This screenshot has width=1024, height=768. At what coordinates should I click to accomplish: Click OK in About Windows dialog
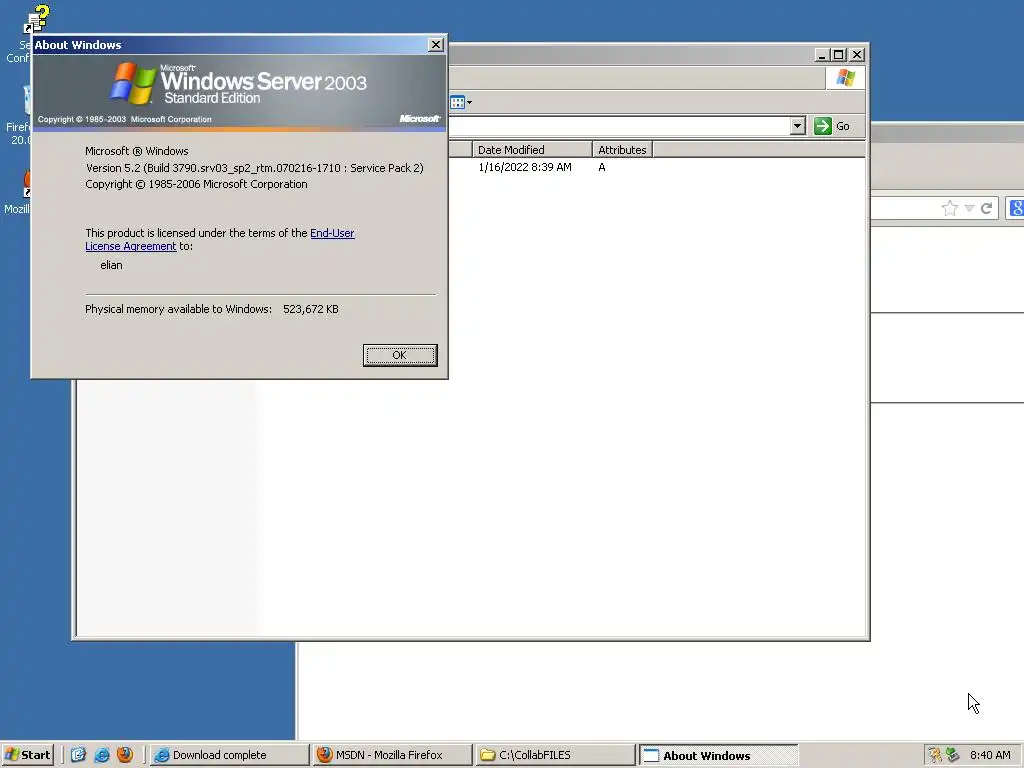pyautogui.click(x=400, y=355)
